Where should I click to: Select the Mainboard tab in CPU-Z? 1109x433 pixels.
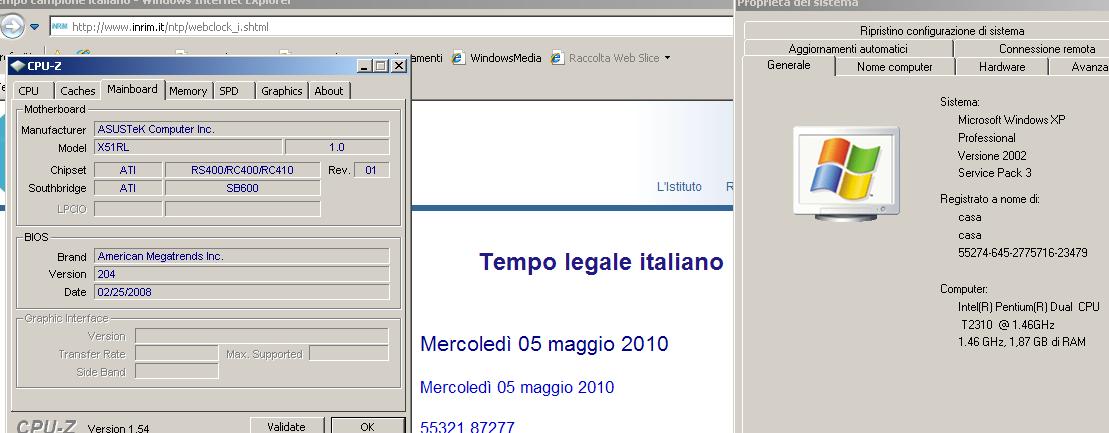132,89
